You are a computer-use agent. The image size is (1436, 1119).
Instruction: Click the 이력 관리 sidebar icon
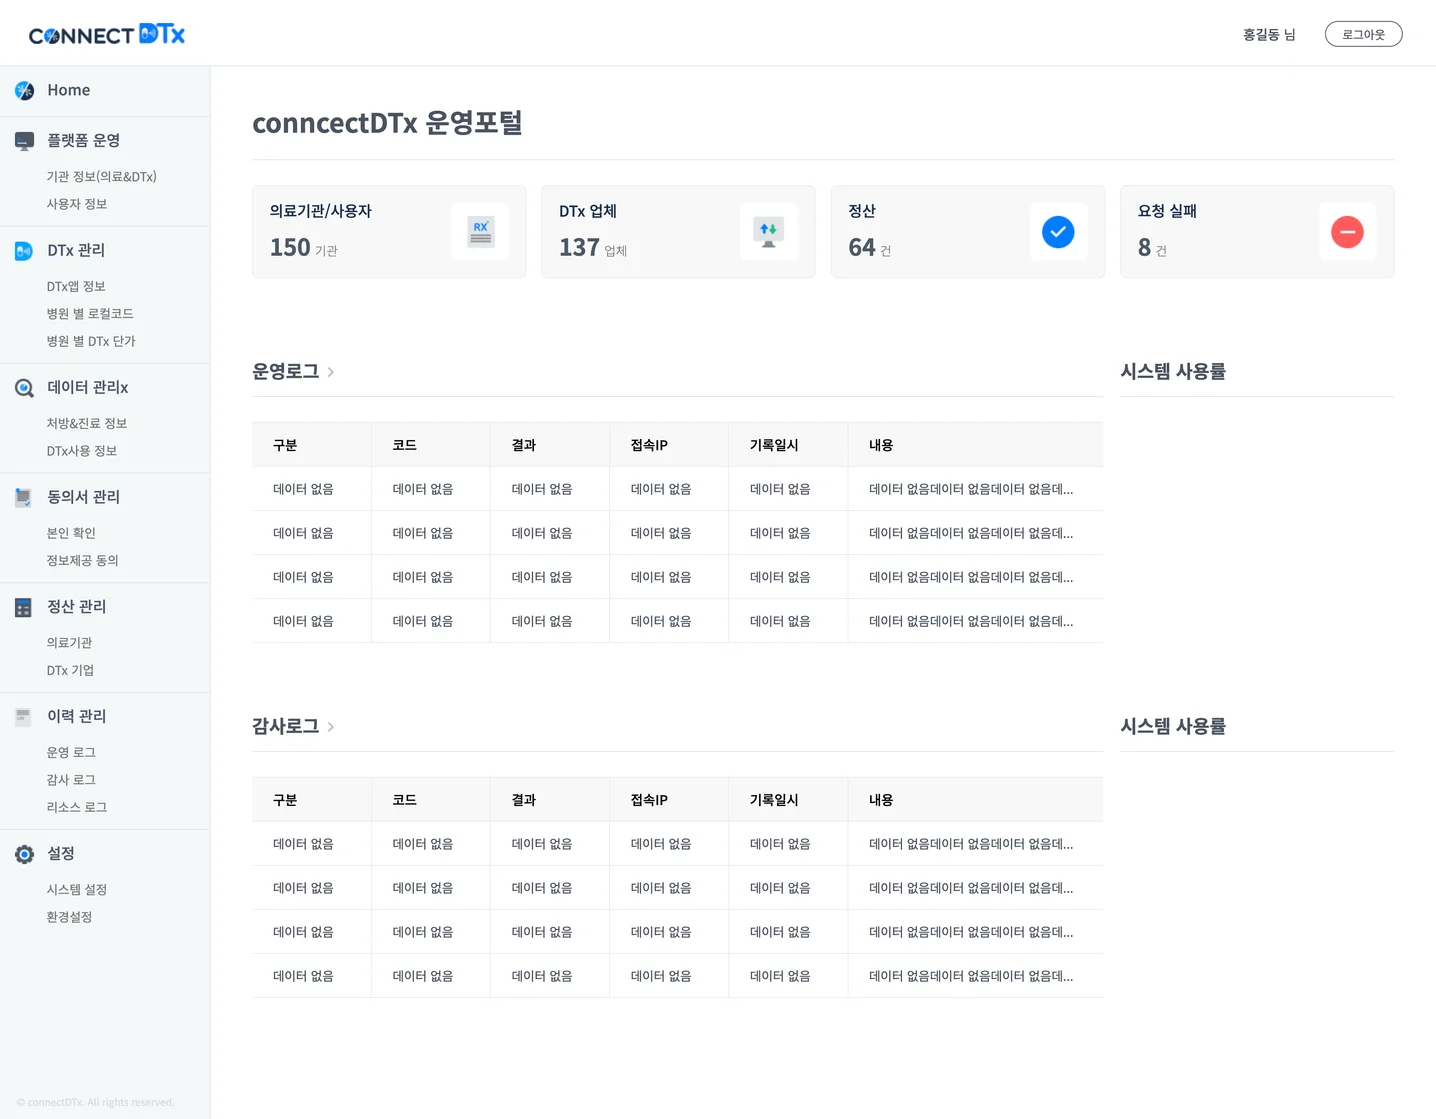(x=24, y=716)
